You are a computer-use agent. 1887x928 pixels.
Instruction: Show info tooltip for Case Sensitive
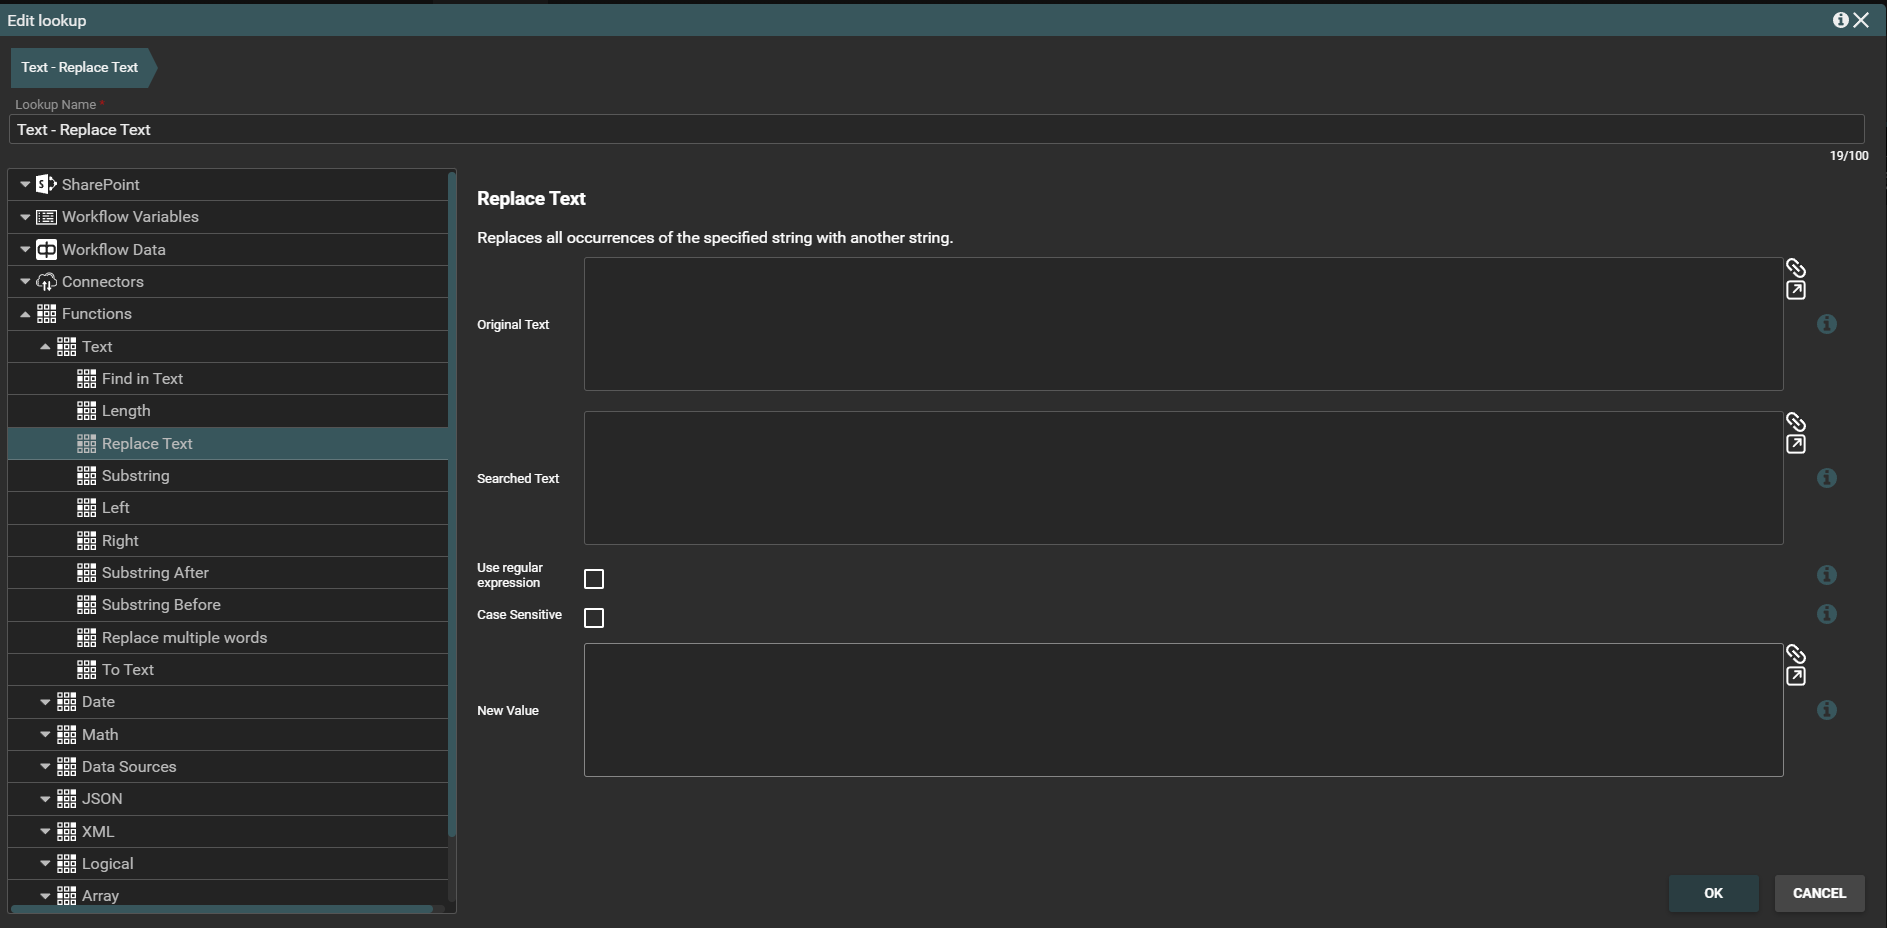click(x=1826, y=614)
